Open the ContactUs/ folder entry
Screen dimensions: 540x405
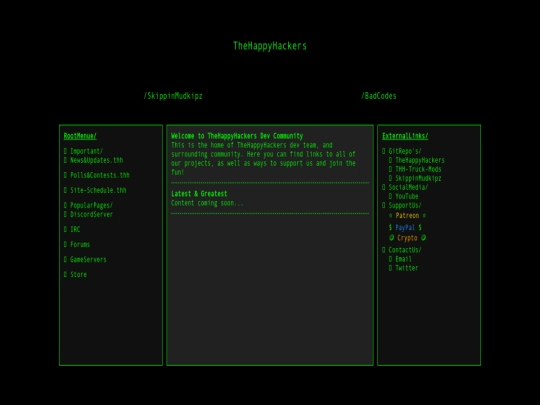click(405, 250)
